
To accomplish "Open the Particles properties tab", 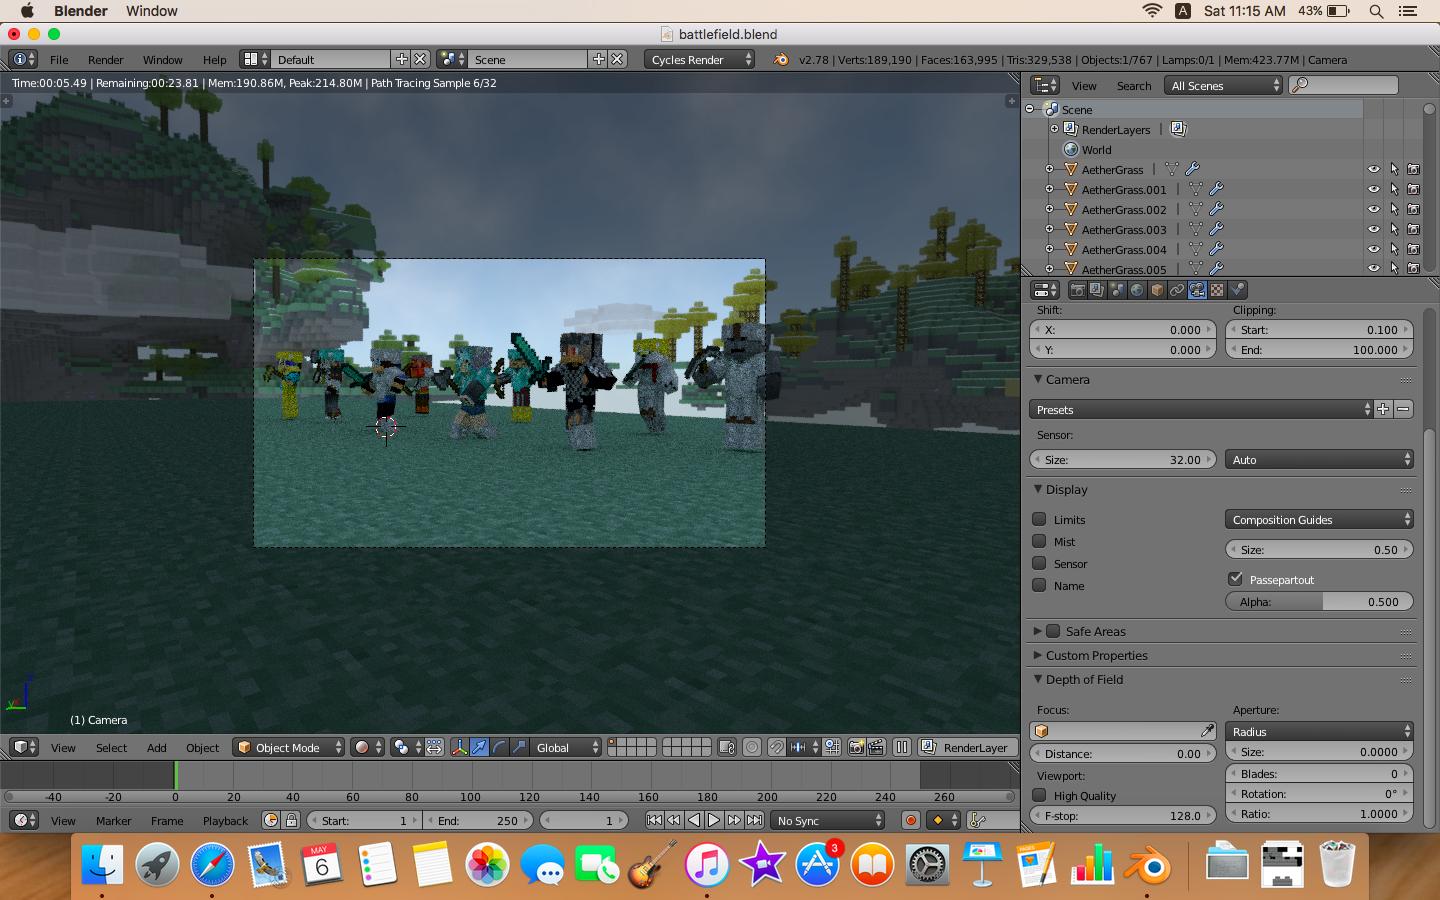I will 1237,290.
